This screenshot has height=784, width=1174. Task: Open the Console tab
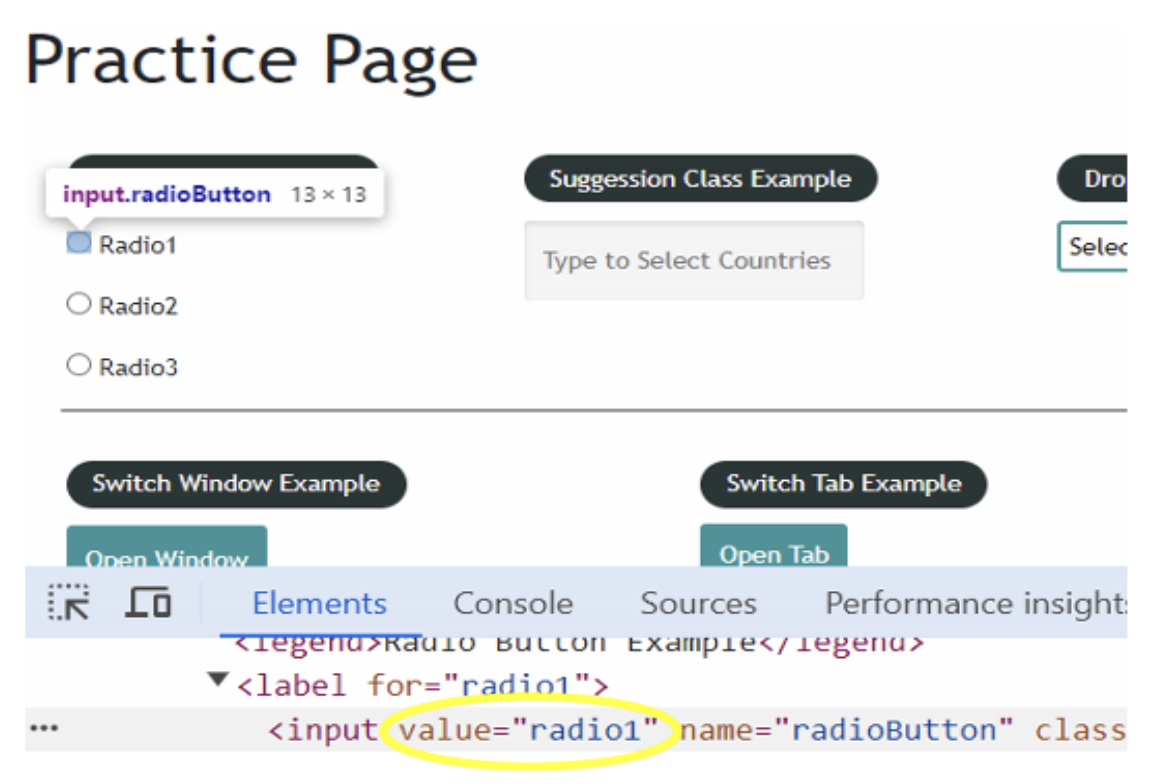point(513,604)
